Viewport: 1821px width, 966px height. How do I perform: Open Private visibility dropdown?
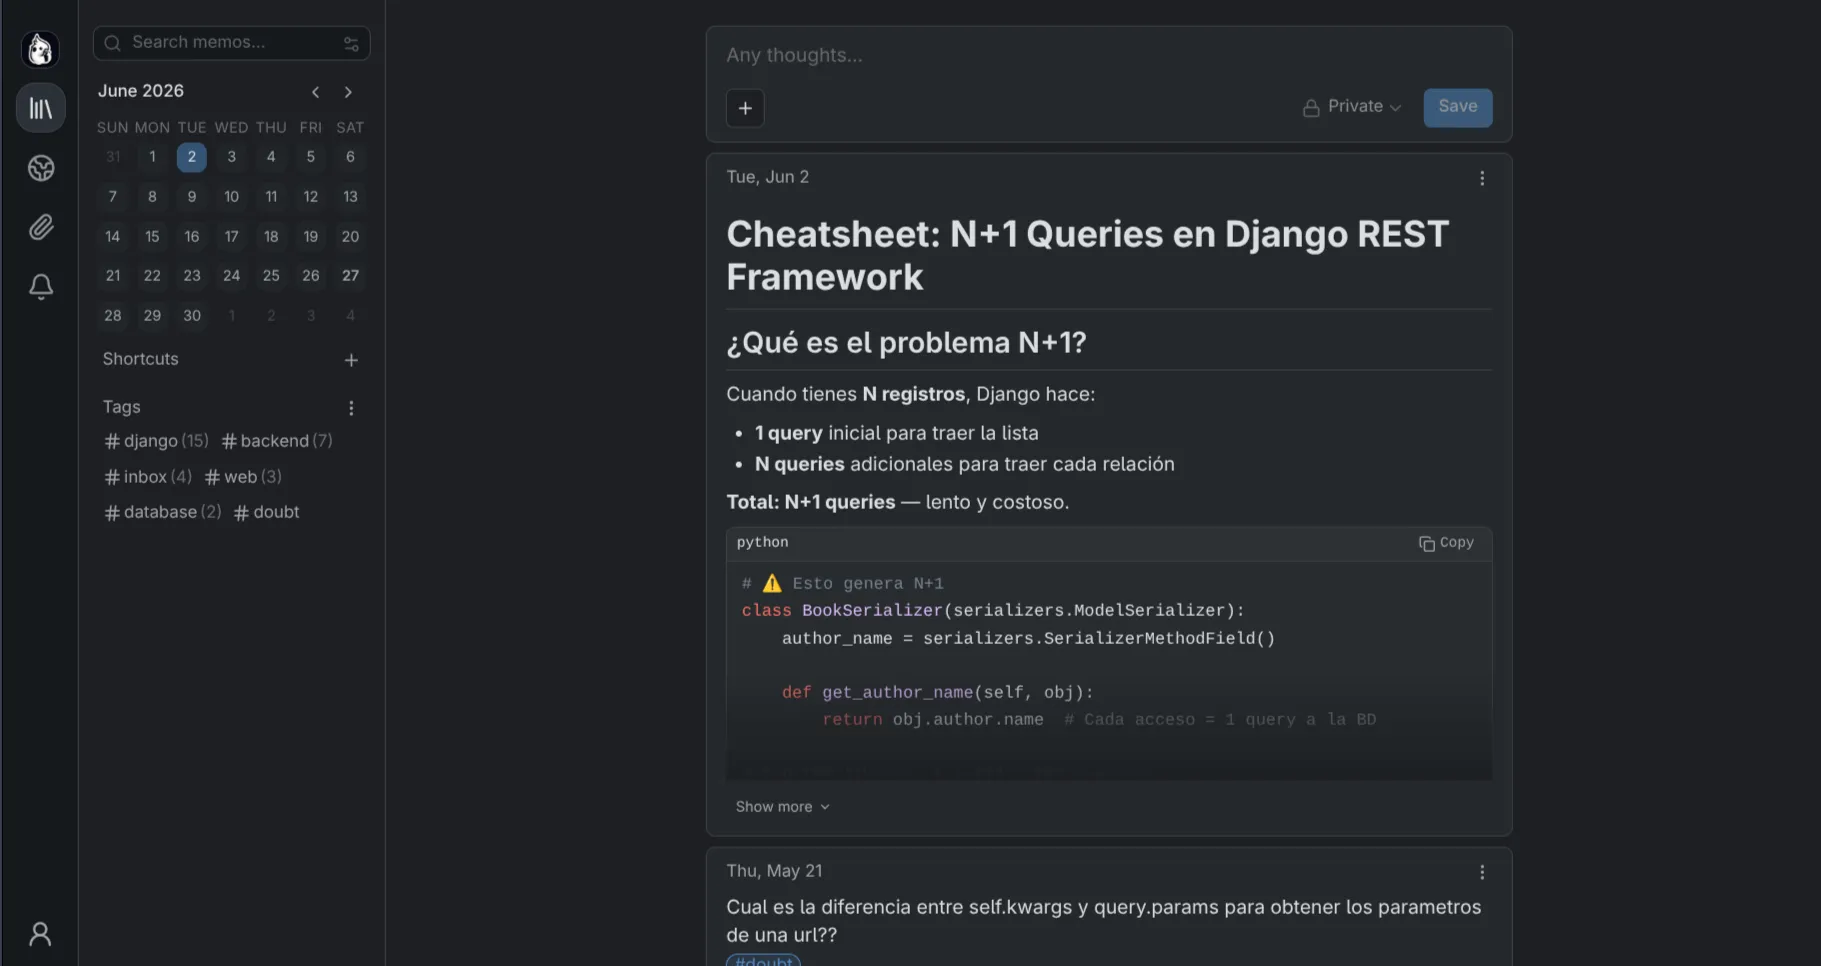point(1352,107)
